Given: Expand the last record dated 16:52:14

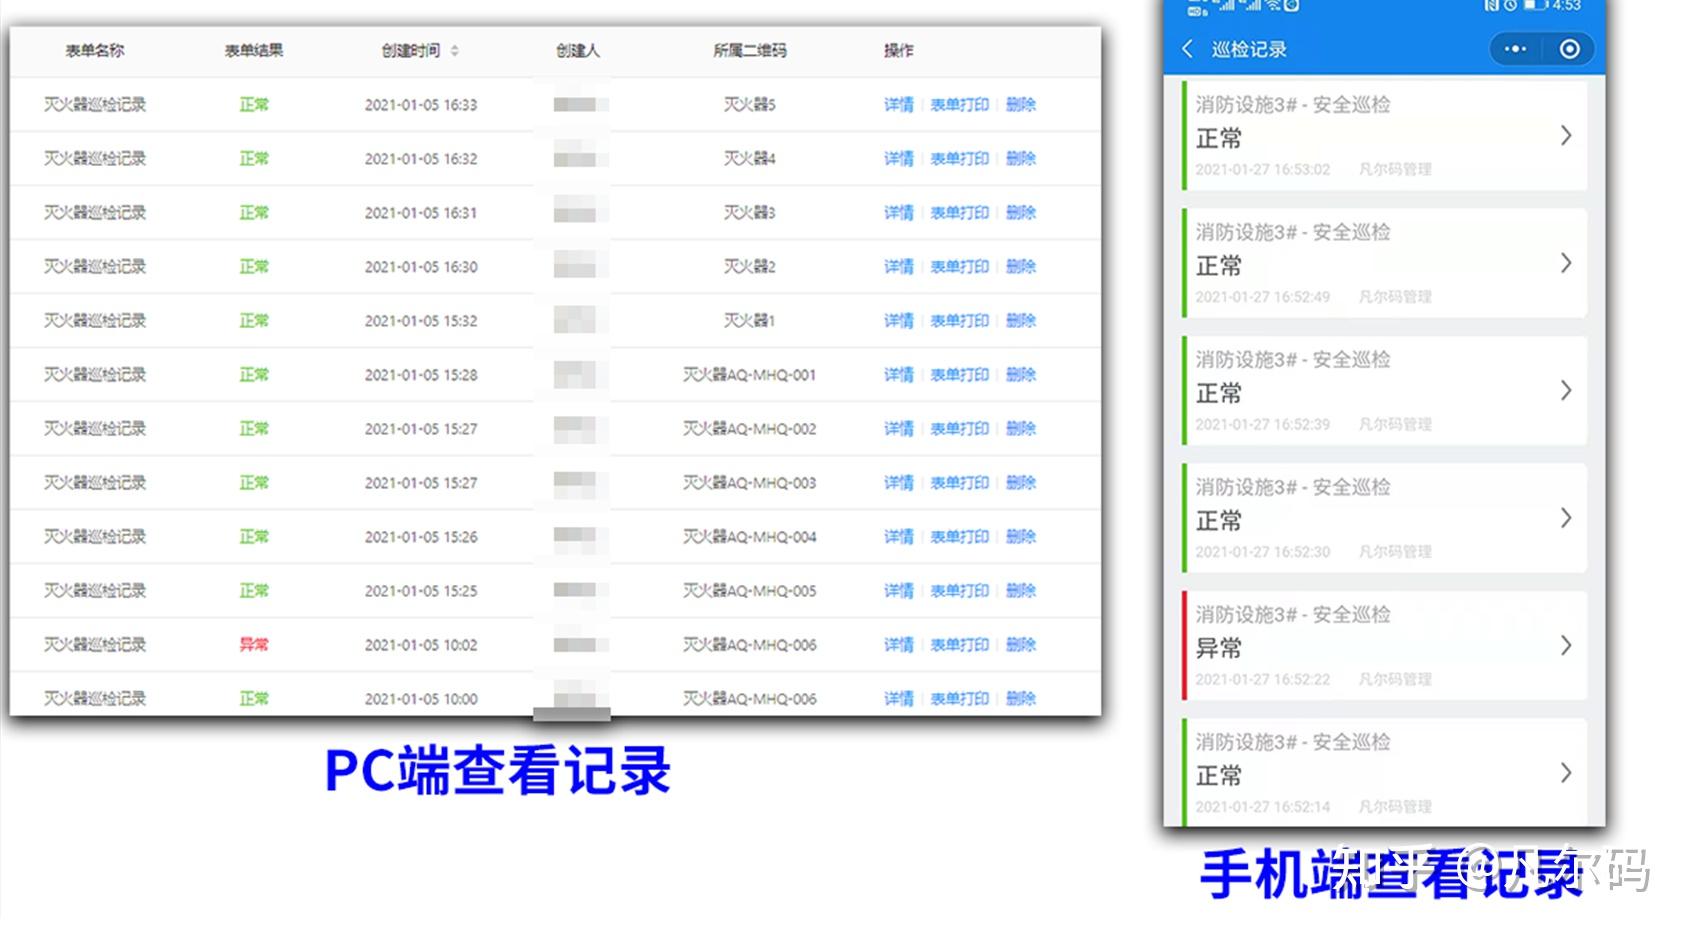Looking at the screenshot, I should [1566, 773].
